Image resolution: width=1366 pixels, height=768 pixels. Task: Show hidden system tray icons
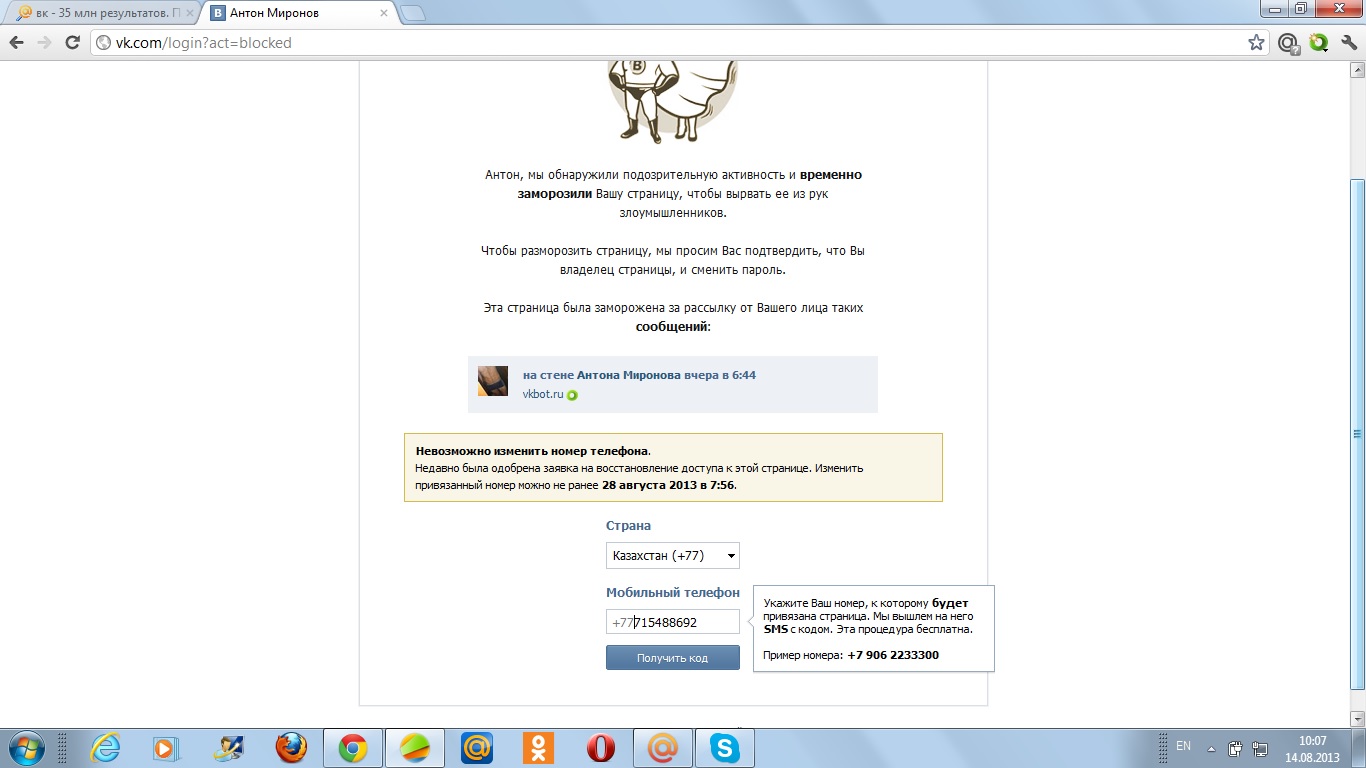(x=1211, y=748)
